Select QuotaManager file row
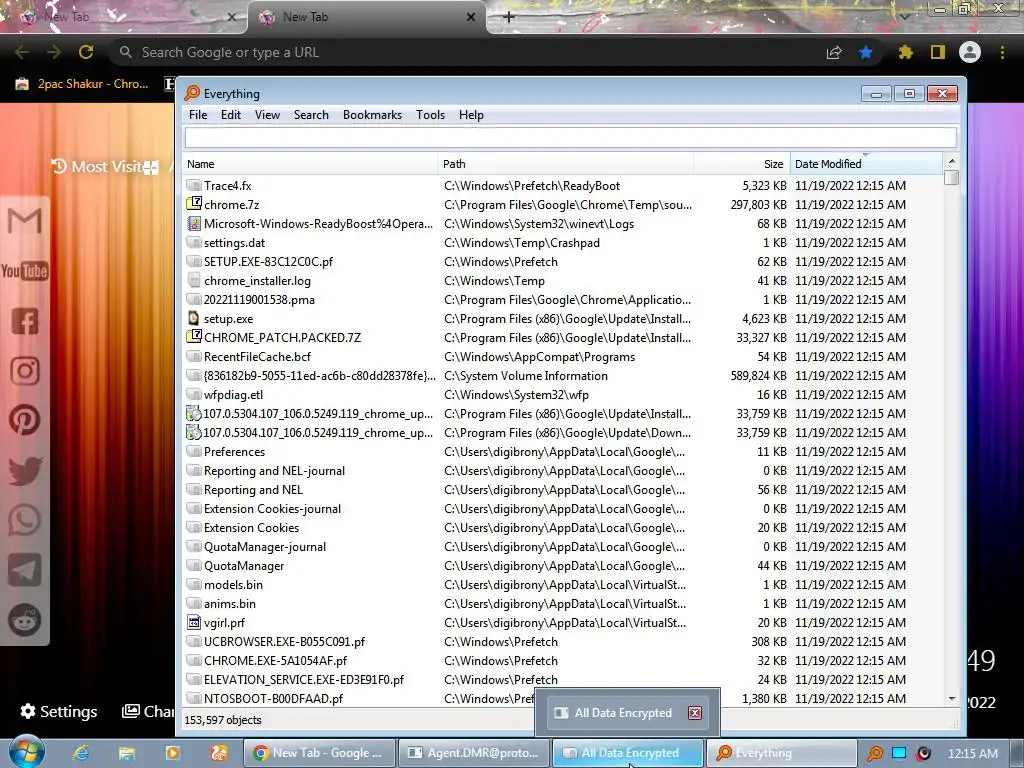 point(564,566)
